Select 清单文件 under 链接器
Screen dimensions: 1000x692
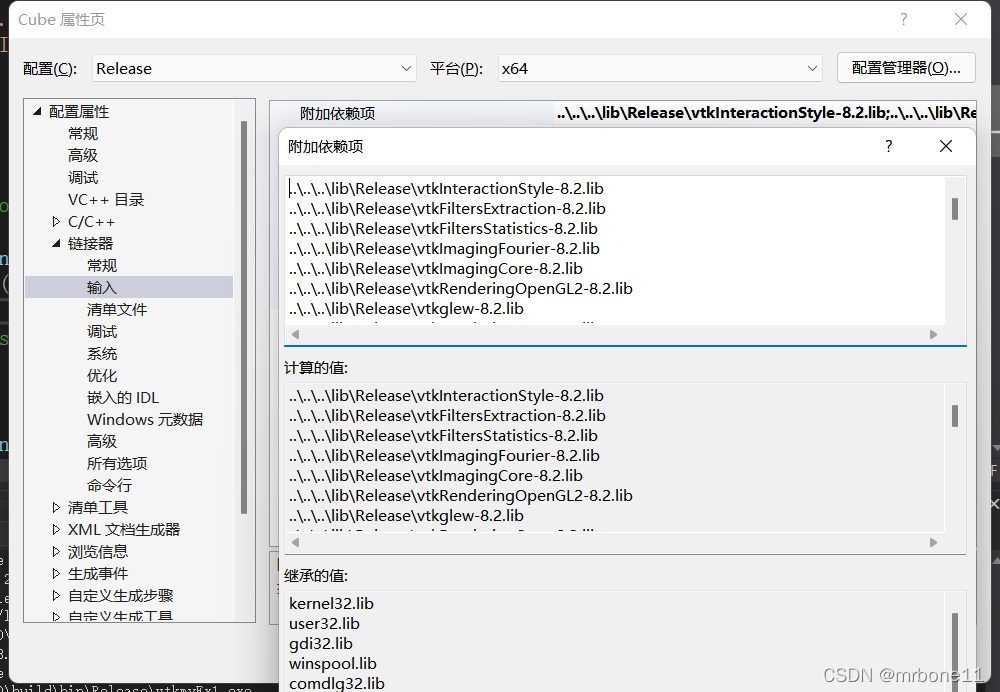117,310
